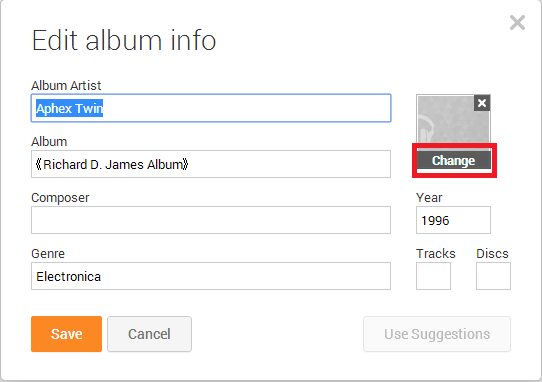This screenshot has height=382, width=542.
Task: Click the Discs label text
Action: [492, 254]
